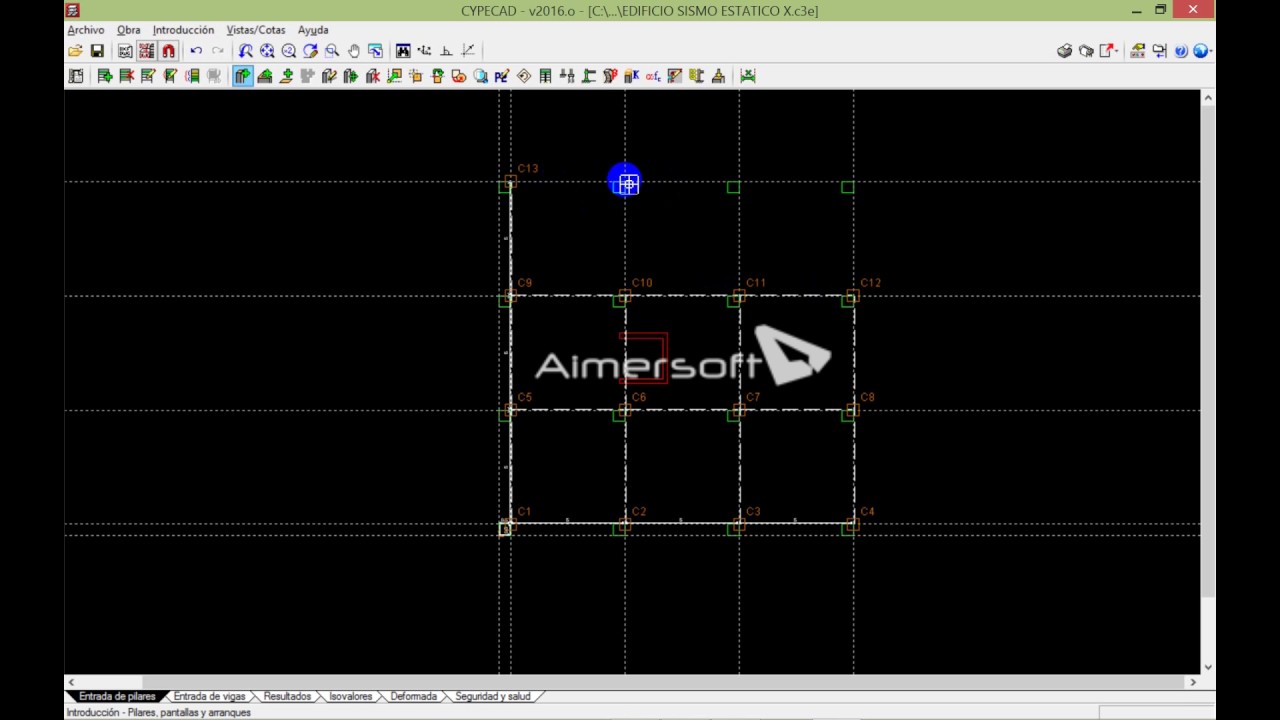Delete a column using the red X column icon
Viewport: 1280px width, 720px height.
(x=127, y=76)
